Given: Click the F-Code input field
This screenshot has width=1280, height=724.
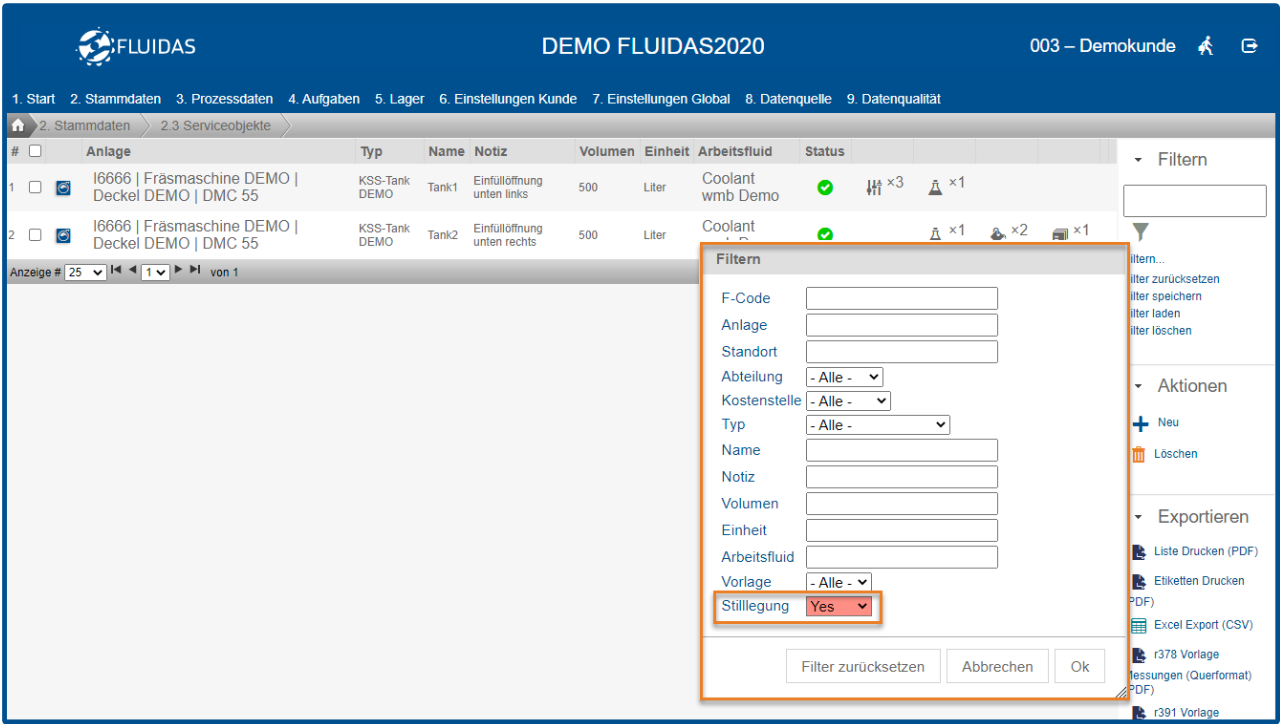Looking at the screenshot, I should click(901, 298).
